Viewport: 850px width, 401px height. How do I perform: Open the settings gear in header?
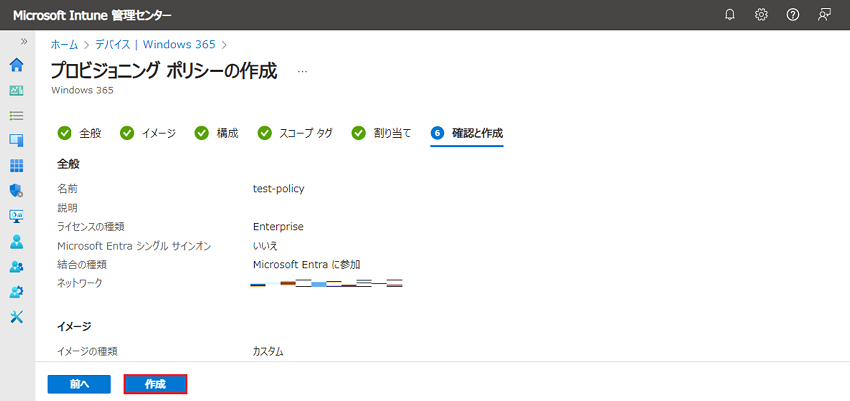pos(761,15)
